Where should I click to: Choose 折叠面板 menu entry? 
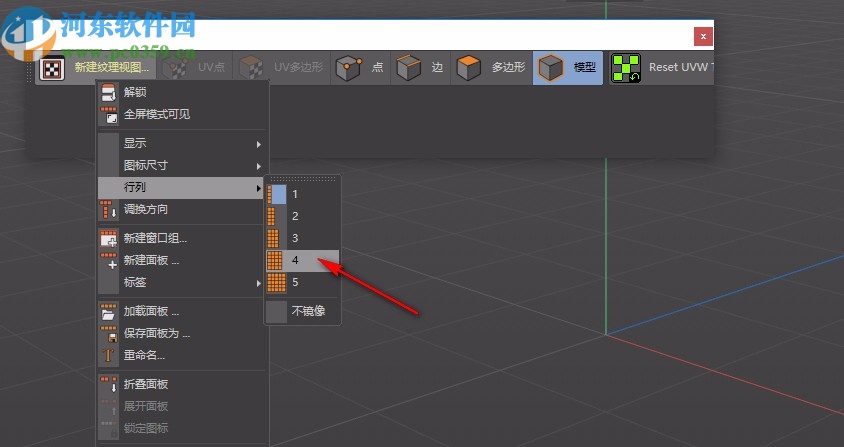(182, 384)
